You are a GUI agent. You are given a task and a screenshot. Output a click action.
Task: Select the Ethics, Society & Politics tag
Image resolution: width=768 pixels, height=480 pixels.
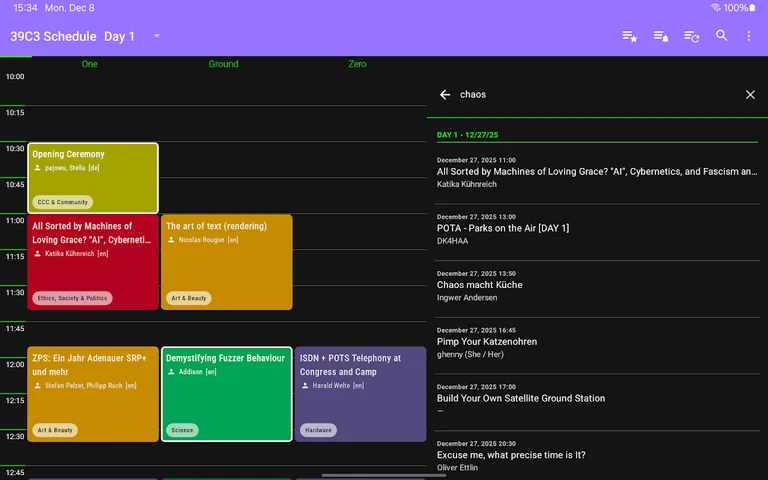pos(72,298)
